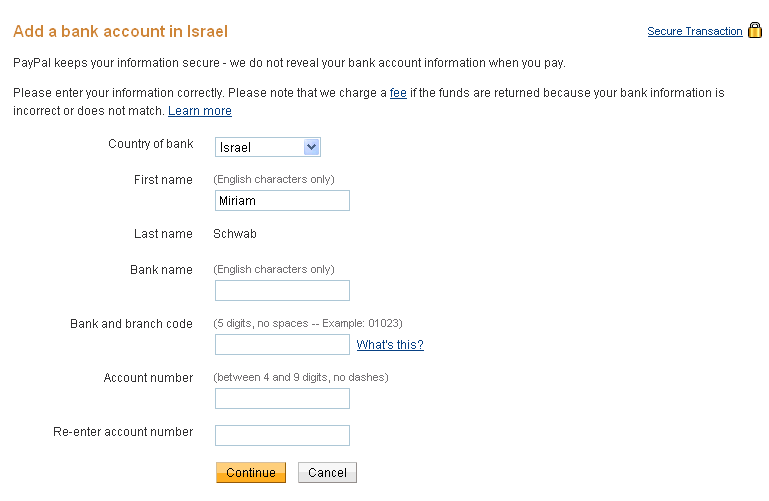Click the 'First name' label text
The image size is (769, 501).
[163, 180]
